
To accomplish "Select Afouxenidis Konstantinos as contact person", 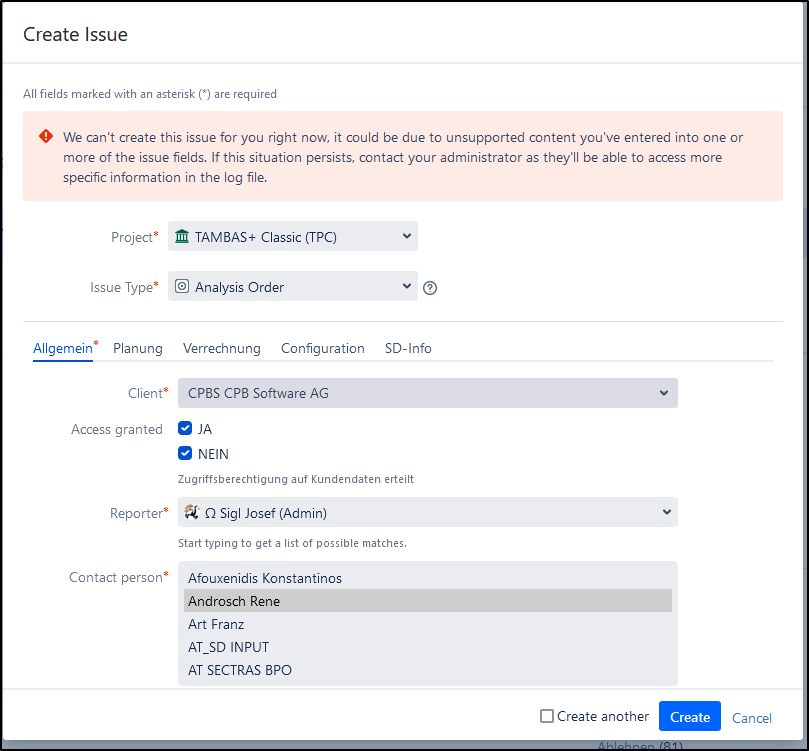I will pyautogui.click(x=265, y=578).
